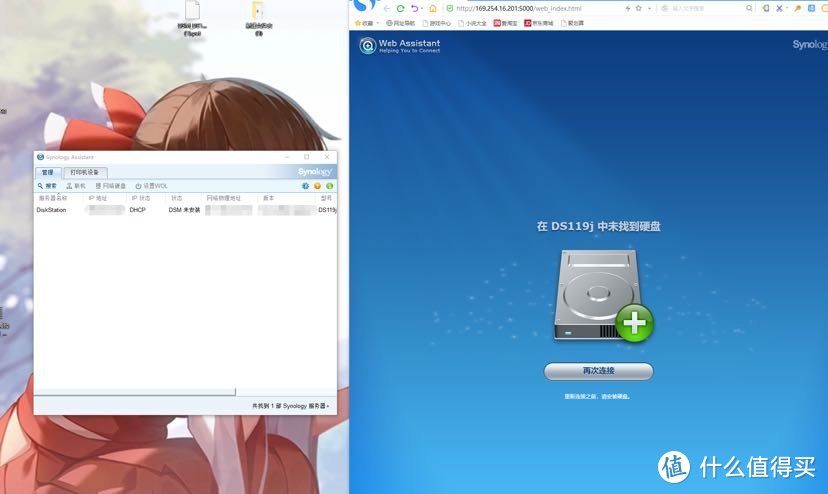Click the browser green refresh icon
This screenshot has width=828, height=494.
[400, 8]
